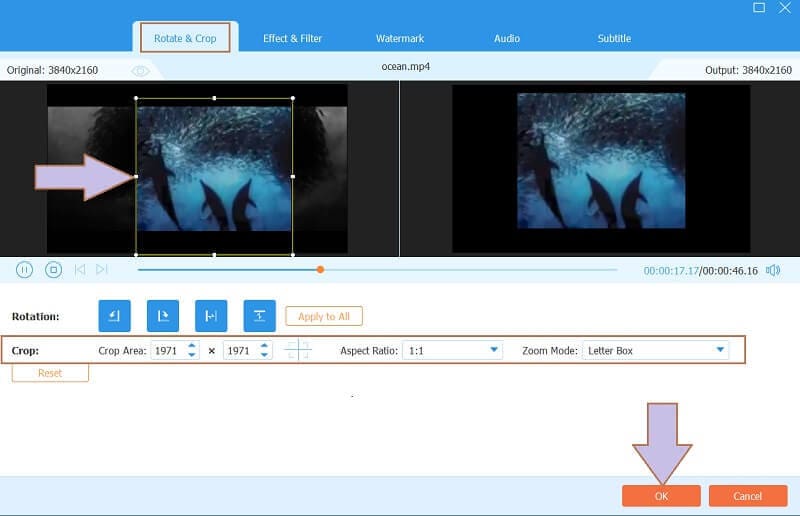Switch to Rotate & Crop tab
This screenshot has height=516, width=800.
(185, 38)
